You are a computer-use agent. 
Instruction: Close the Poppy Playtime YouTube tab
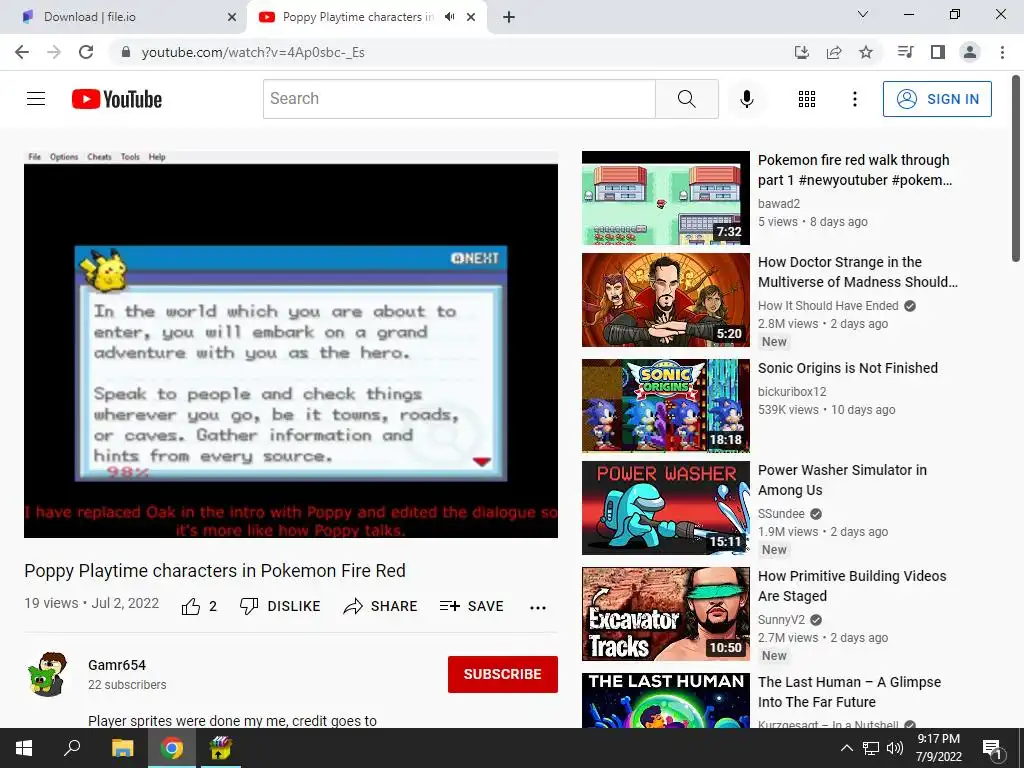point(471,17)
